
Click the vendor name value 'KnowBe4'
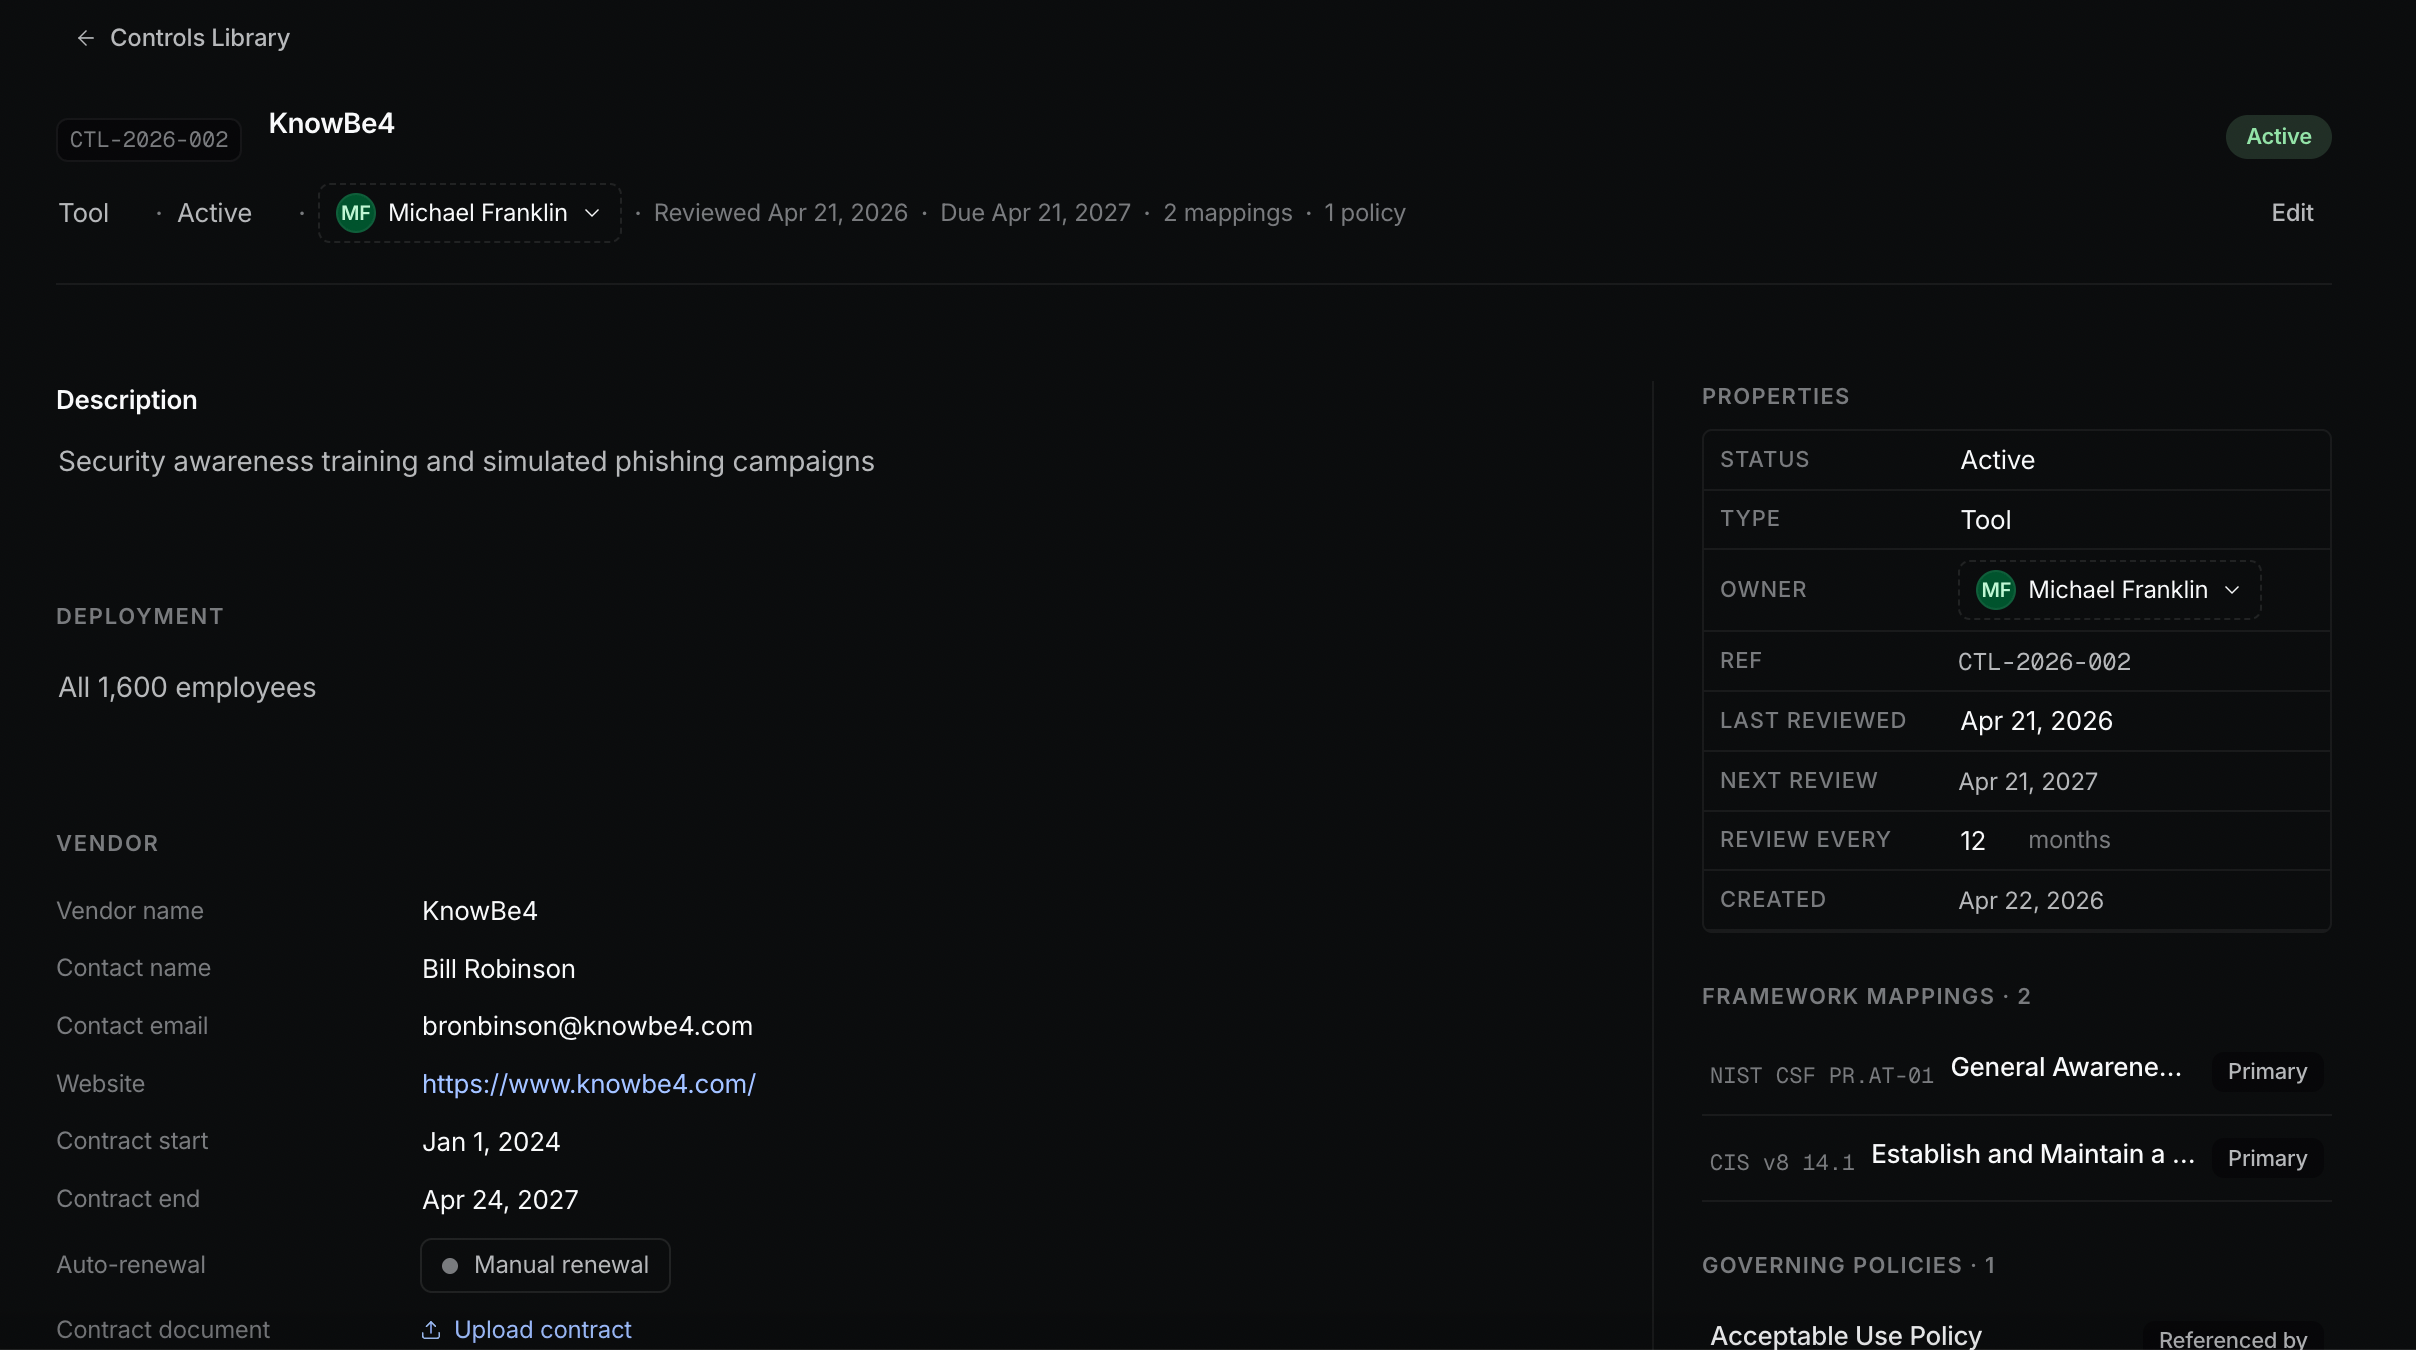click(x=480, y=911)
